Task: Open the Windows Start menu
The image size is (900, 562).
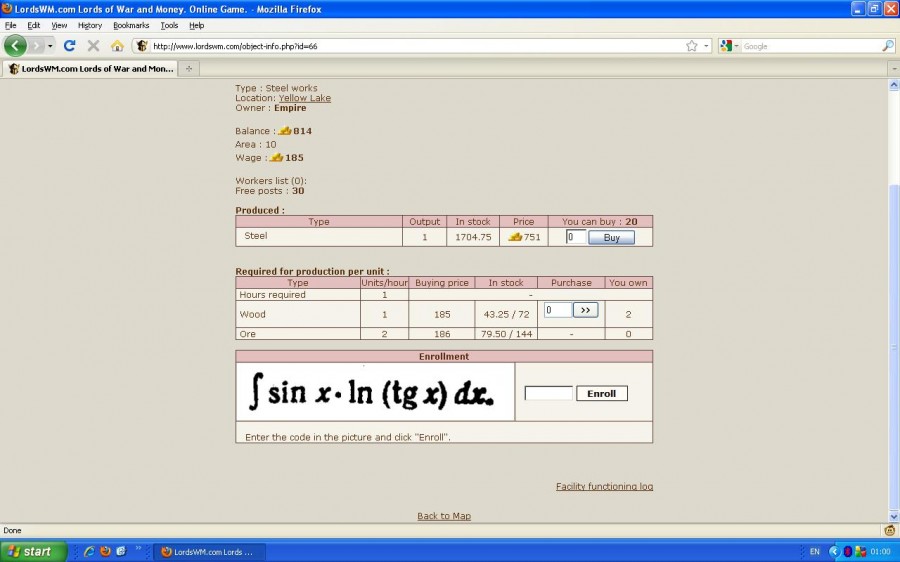Action: click(33, 551)
